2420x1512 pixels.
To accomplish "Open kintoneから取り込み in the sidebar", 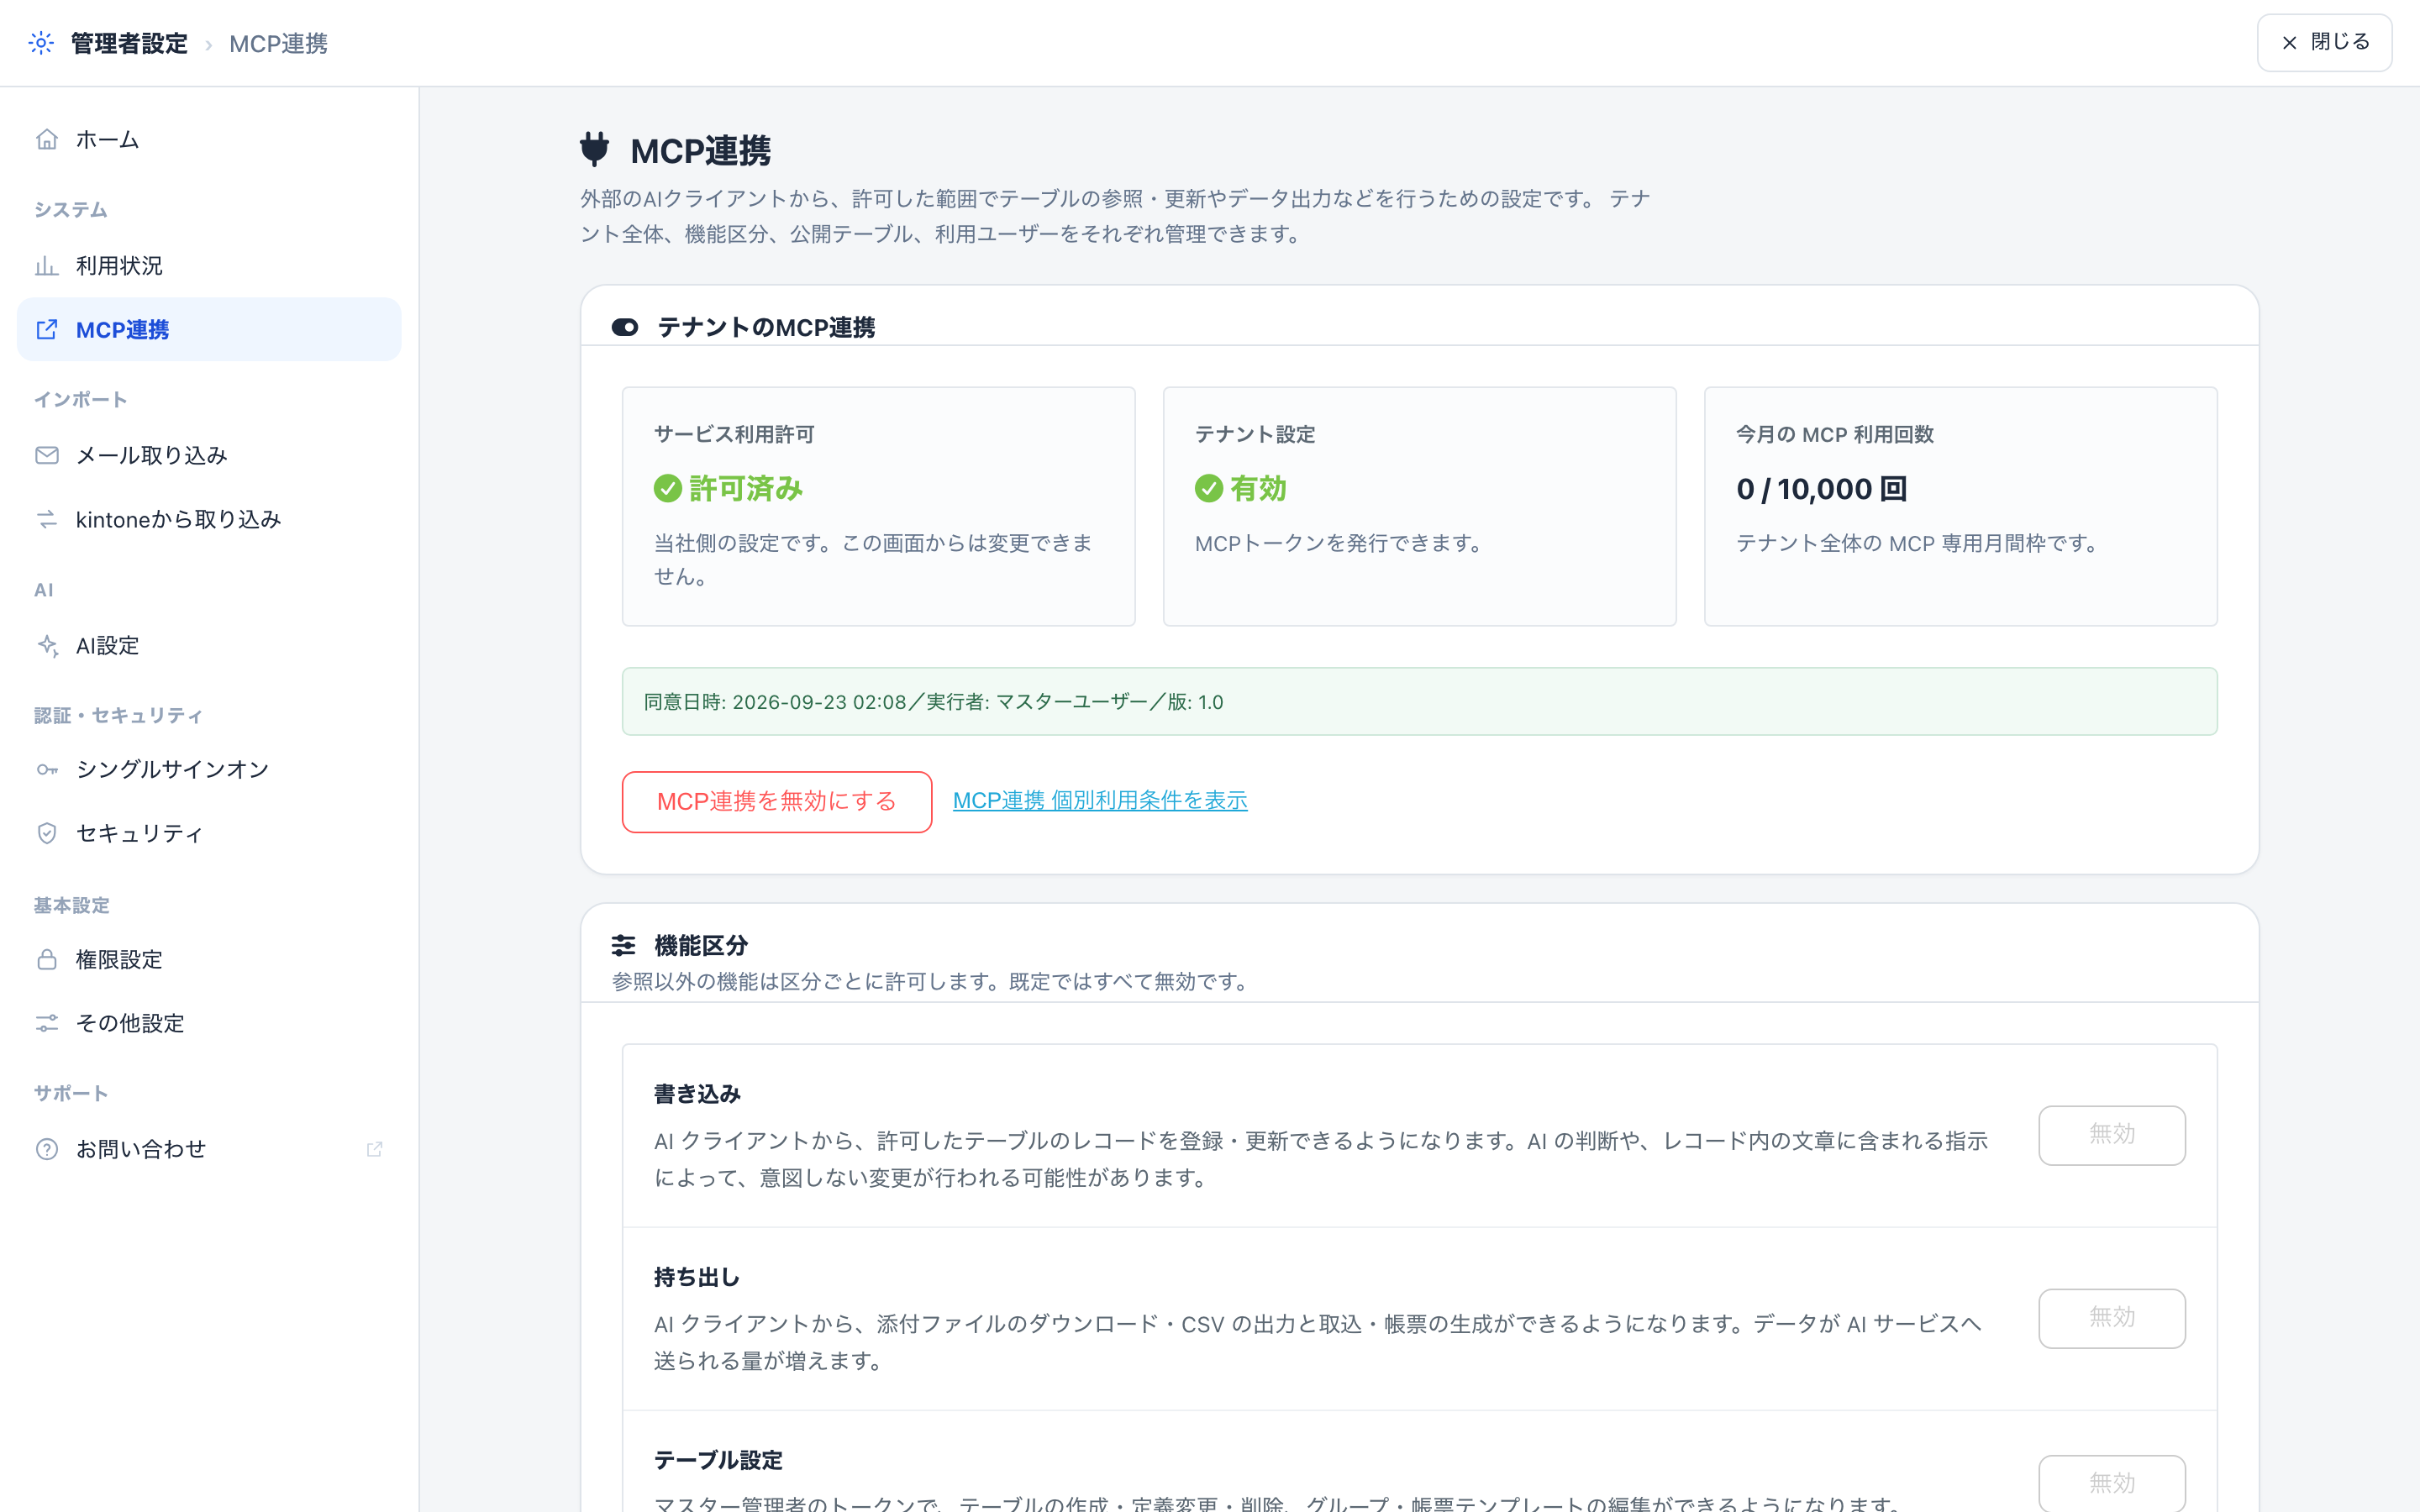I will click(209, 519).
